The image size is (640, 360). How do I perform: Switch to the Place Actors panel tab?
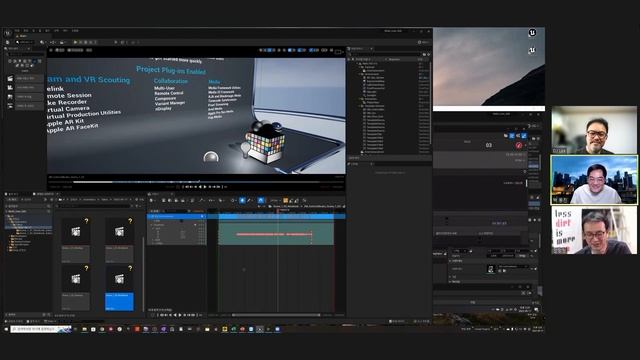pos(16,49)
